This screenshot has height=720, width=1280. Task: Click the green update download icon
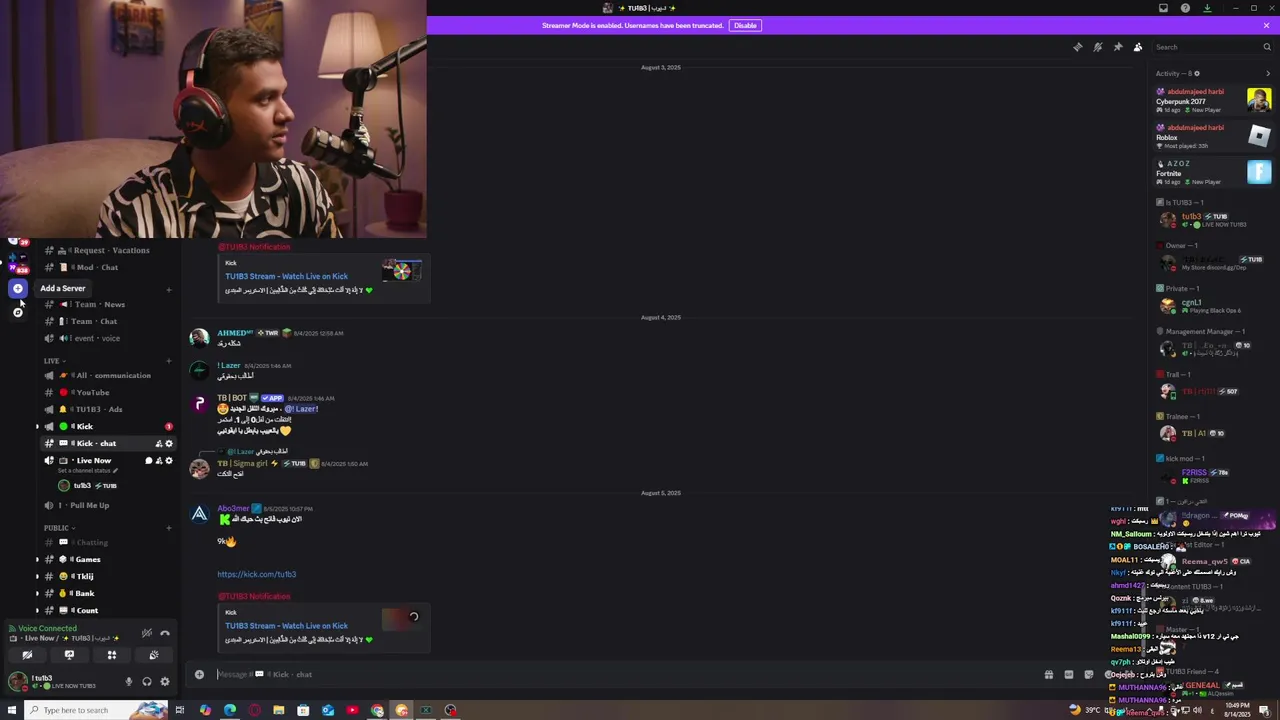[1207, 8]
